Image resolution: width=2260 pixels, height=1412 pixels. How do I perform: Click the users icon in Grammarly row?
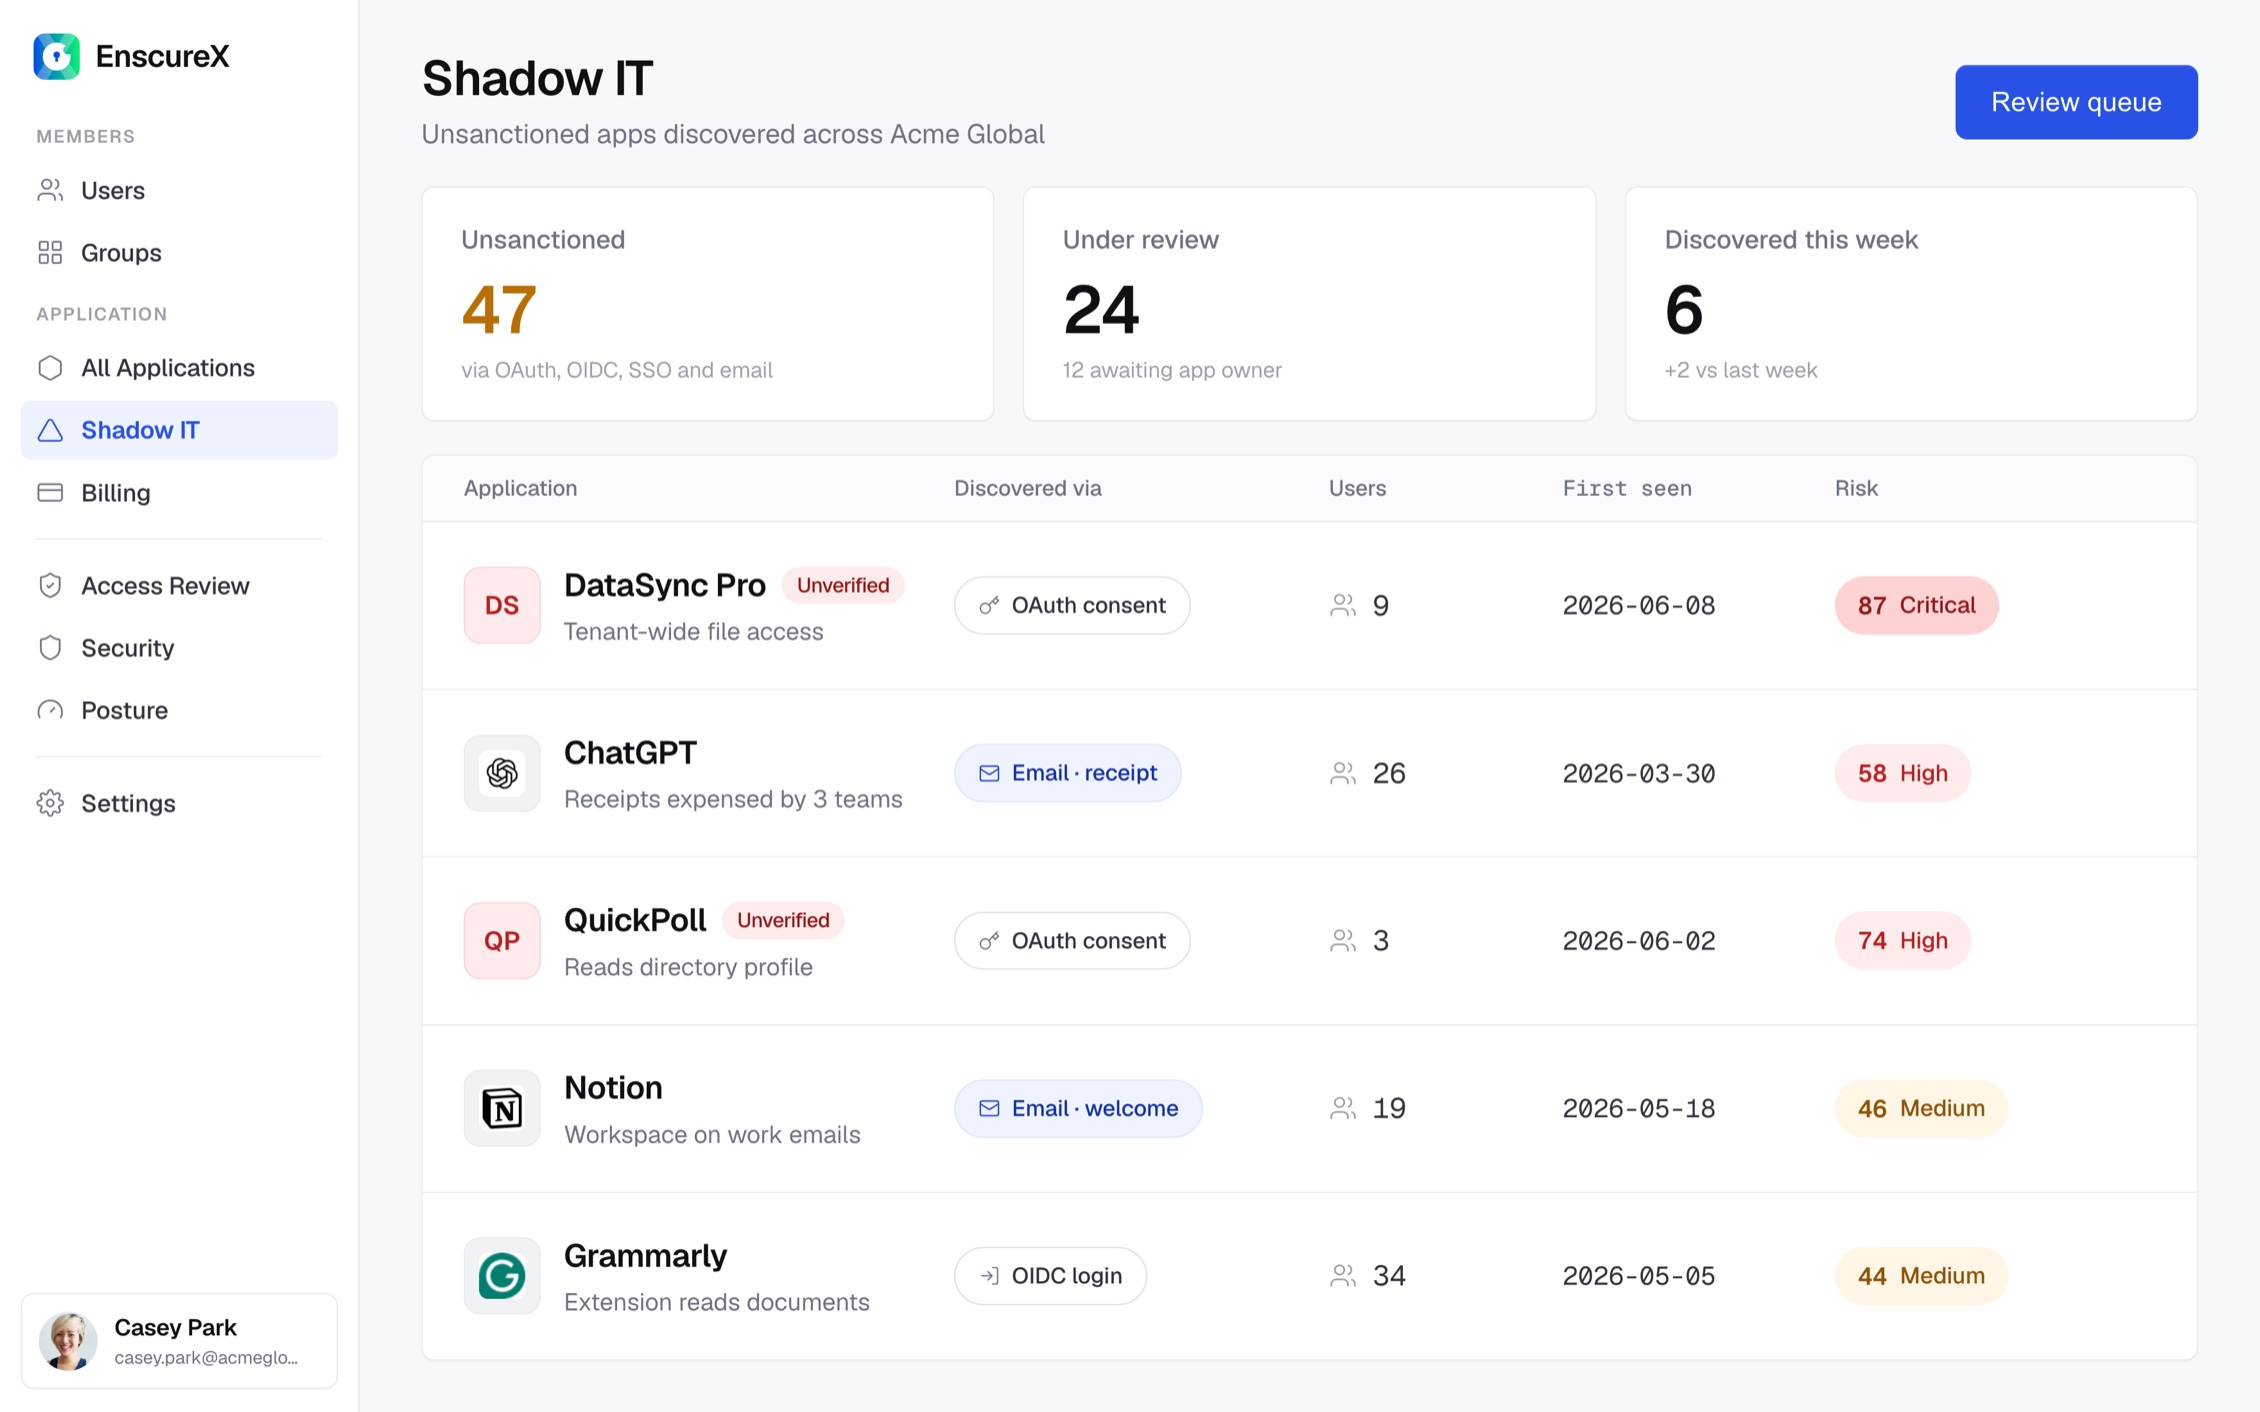[x=1343, y=1276]
